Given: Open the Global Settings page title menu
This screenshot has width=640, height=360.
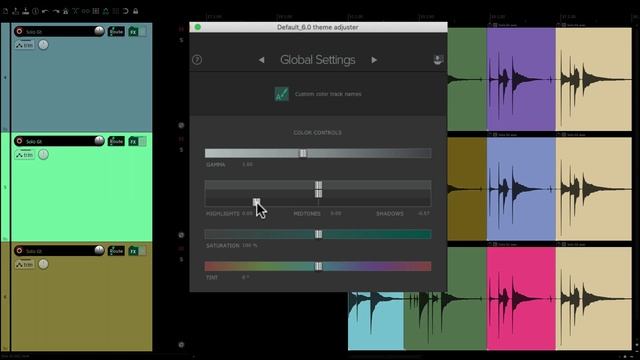Looking at the screenshot, I should click(318, 60).
